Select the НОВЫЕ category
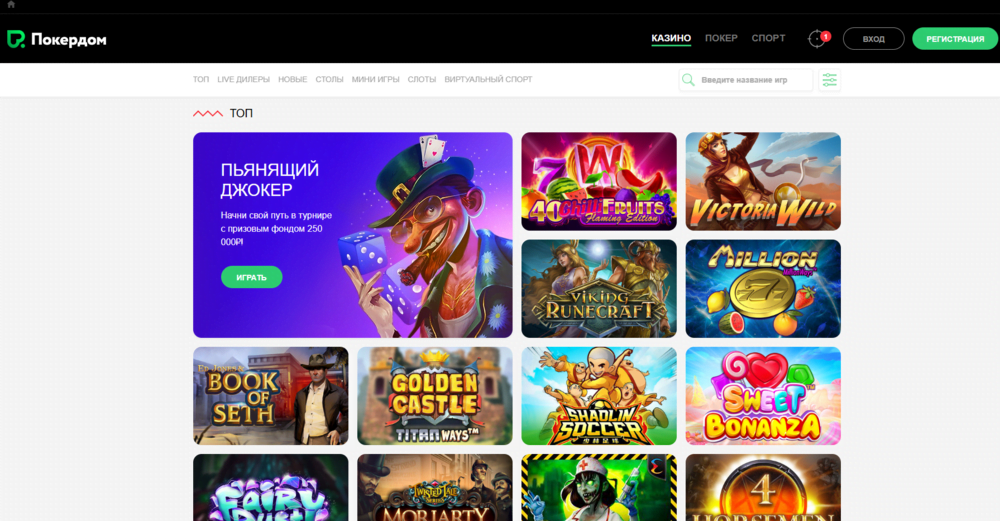 tap(293, 80)
